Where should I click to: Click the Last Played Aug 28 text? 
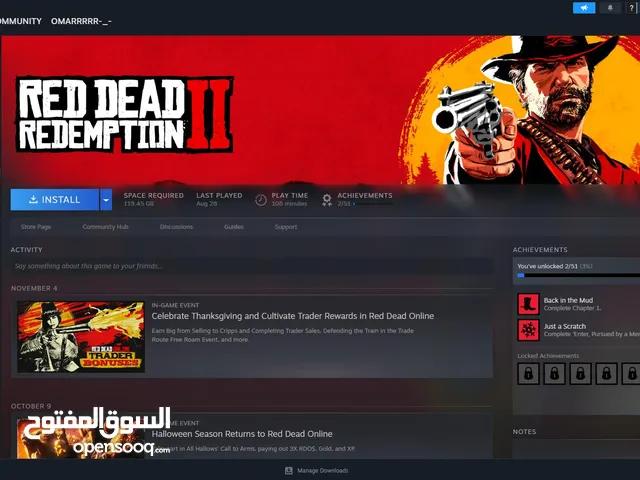click(x=207, y=204)
